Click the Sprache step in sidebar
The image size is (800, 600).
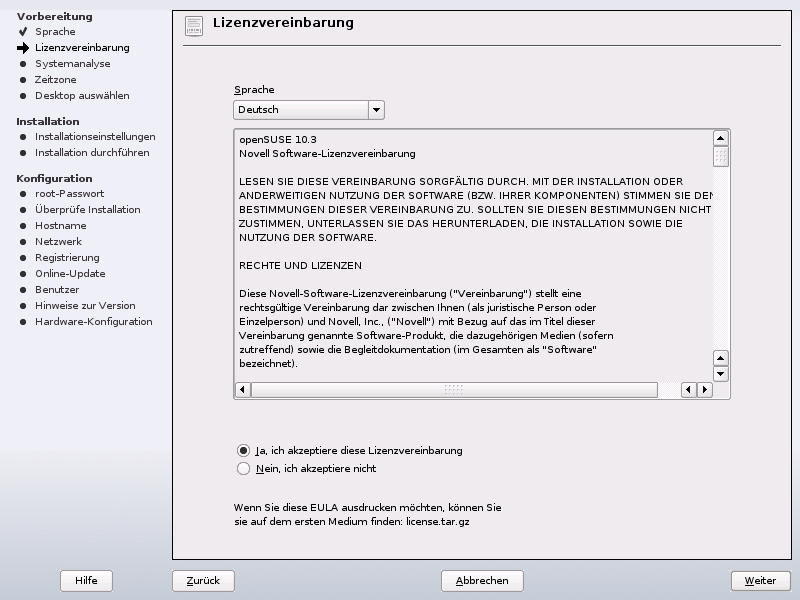[x=55, y=32]
